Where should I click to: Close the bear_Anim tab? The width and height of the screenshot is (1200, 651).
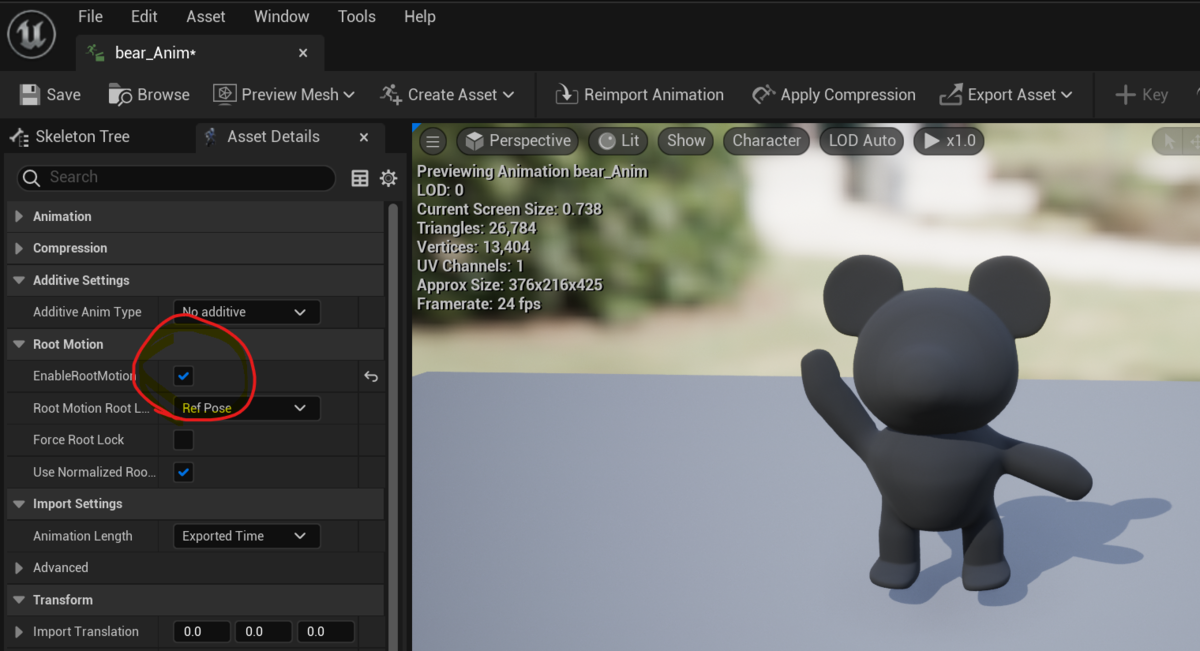tap(303, 53)
